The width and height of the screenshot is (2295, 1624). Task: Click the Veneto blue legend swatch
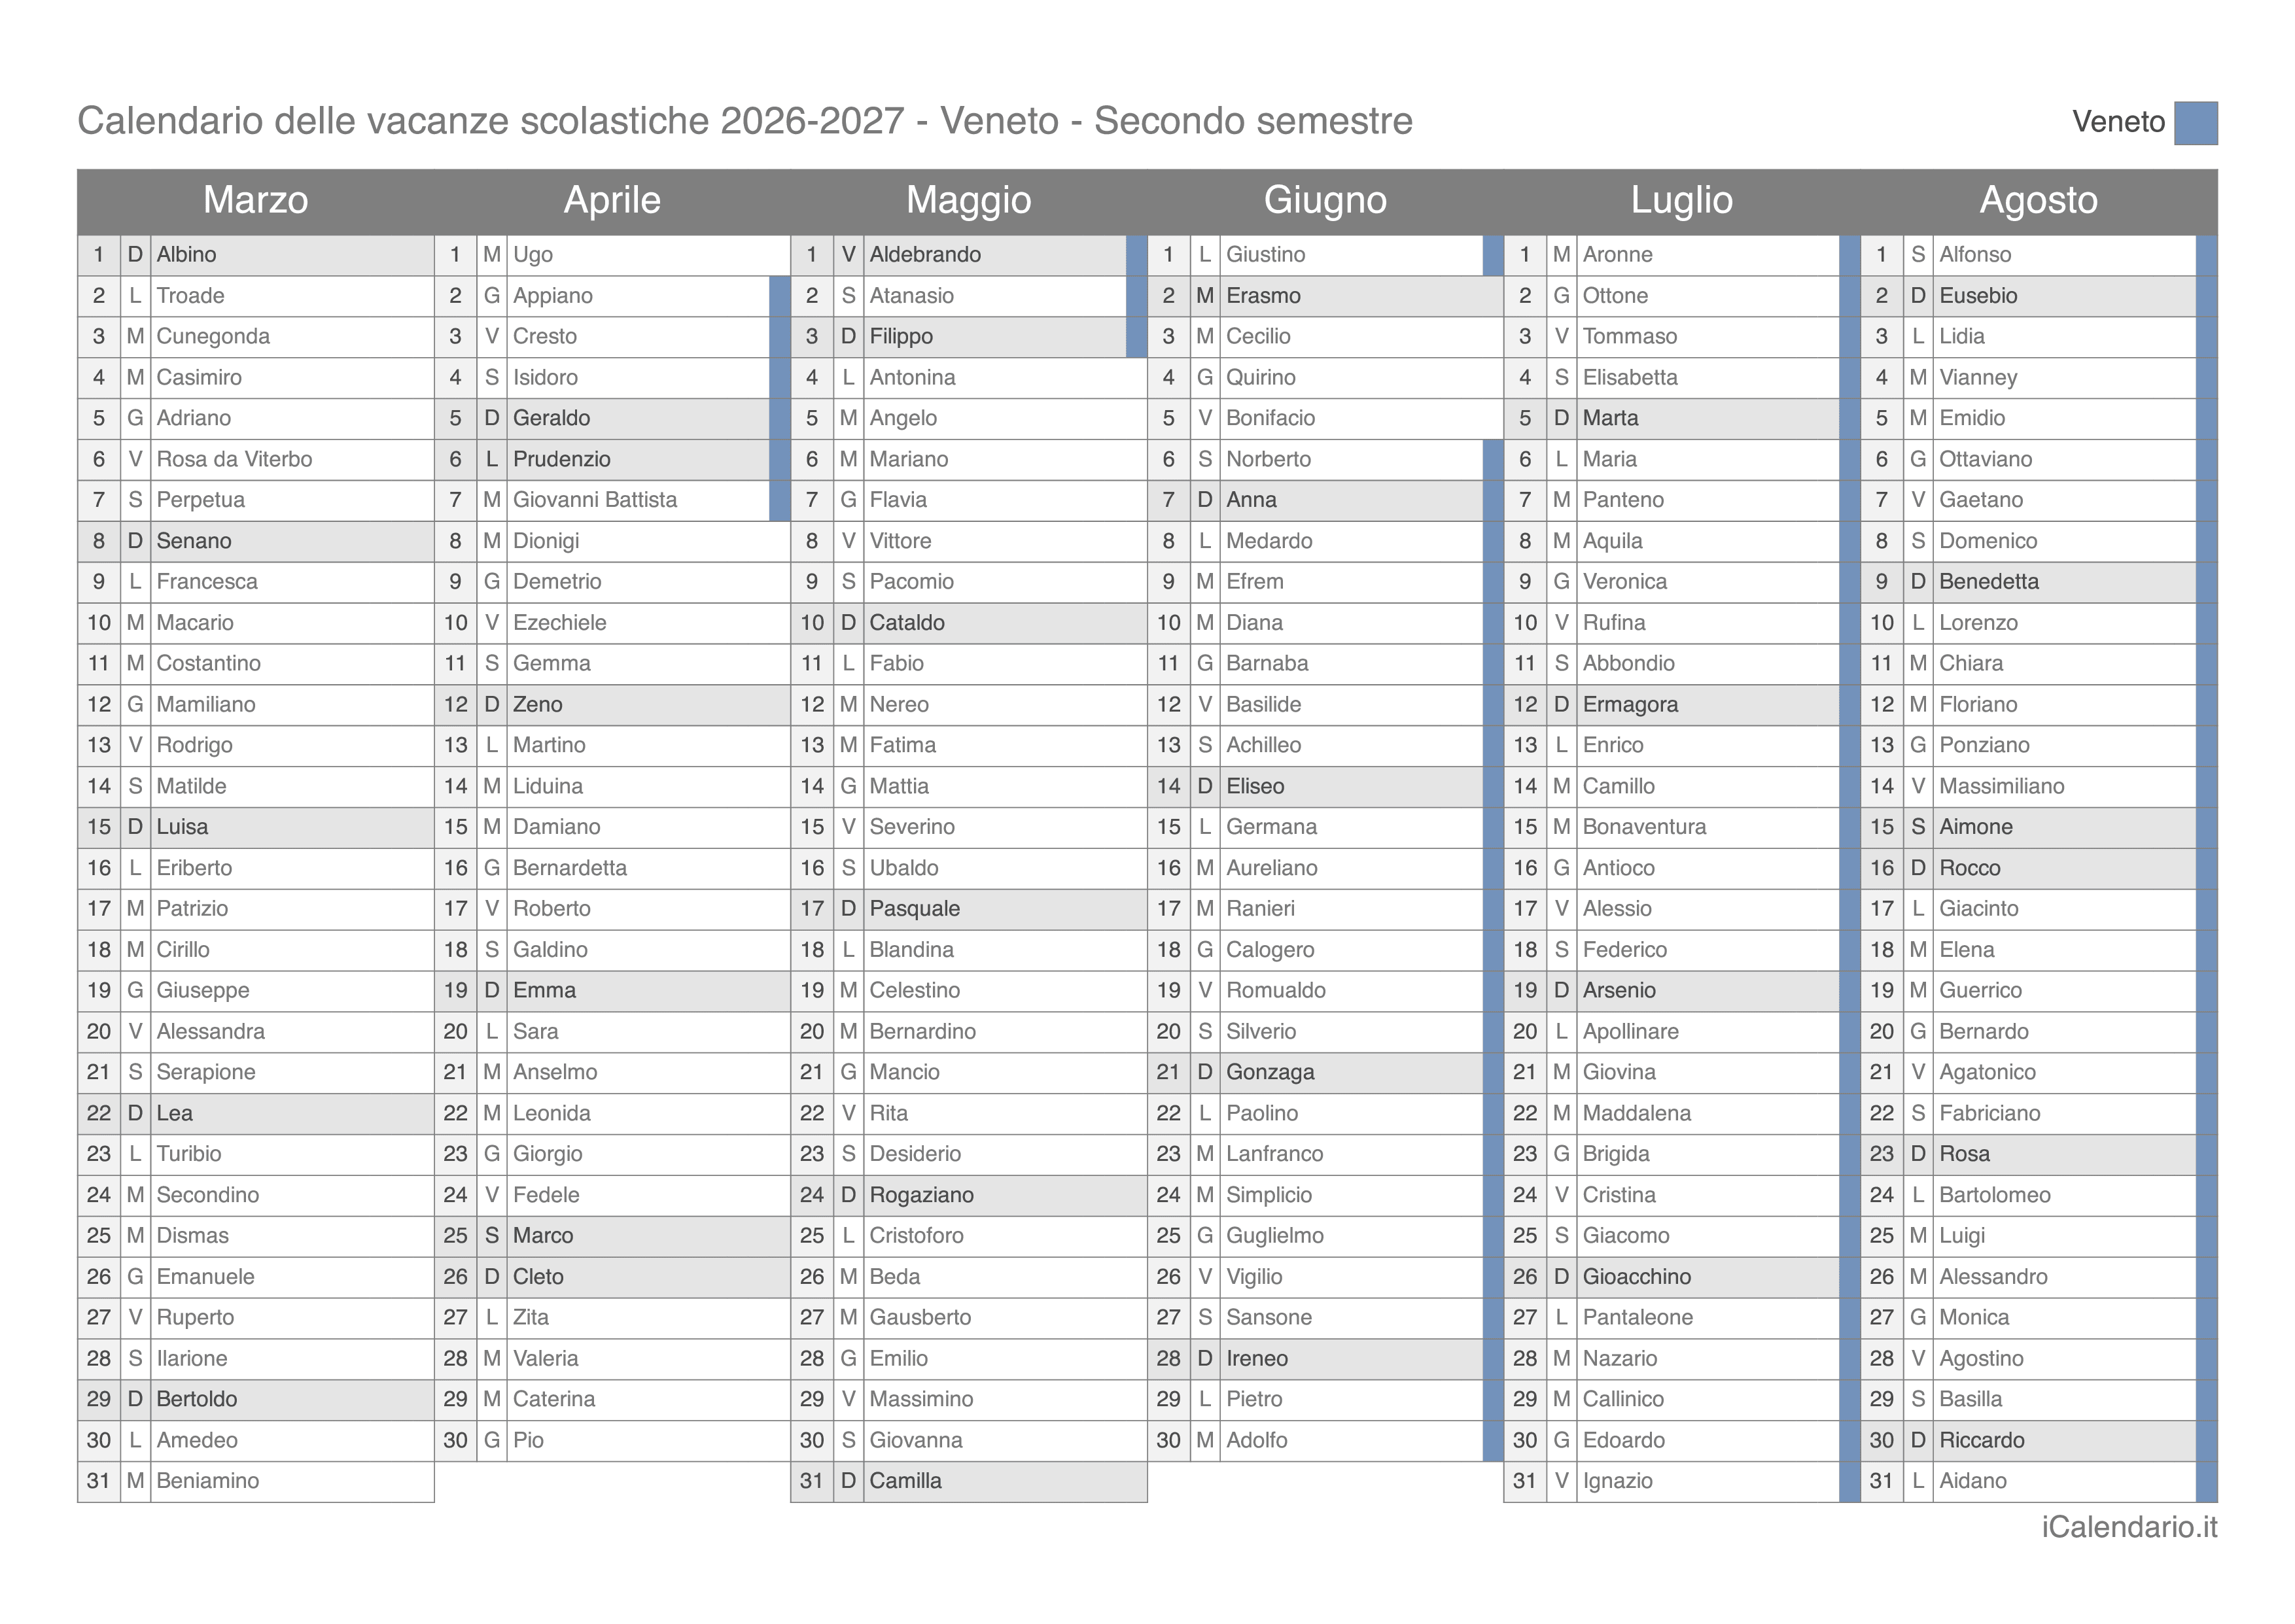[x=2195, y=123]
